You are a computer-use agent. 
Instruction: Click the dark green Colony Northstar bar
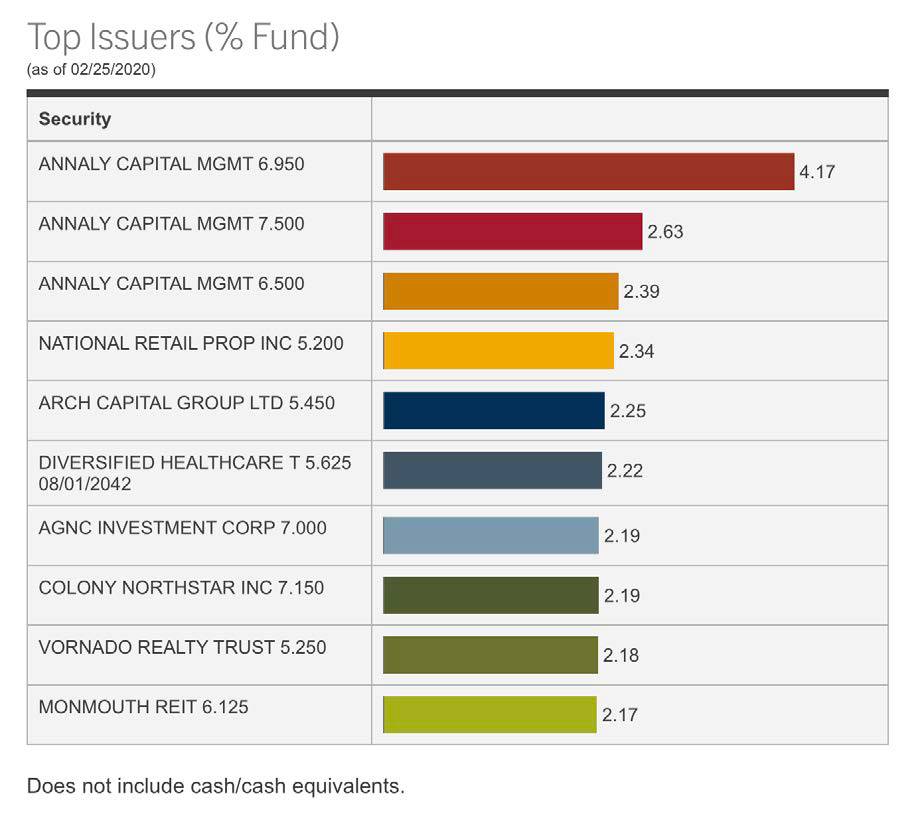tap(490, 595)
